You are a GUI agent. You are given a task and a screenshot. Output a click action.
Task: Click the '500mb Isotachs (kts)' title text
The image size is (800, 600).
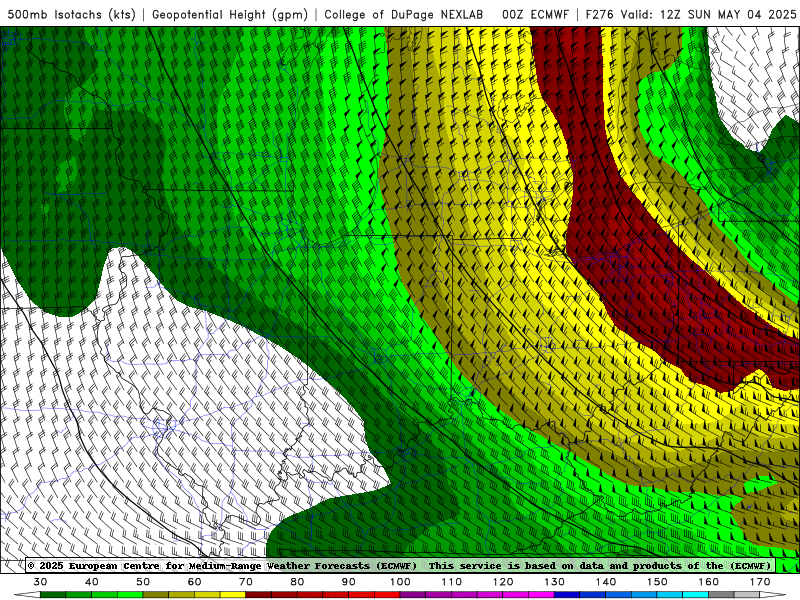click(71, 14)
